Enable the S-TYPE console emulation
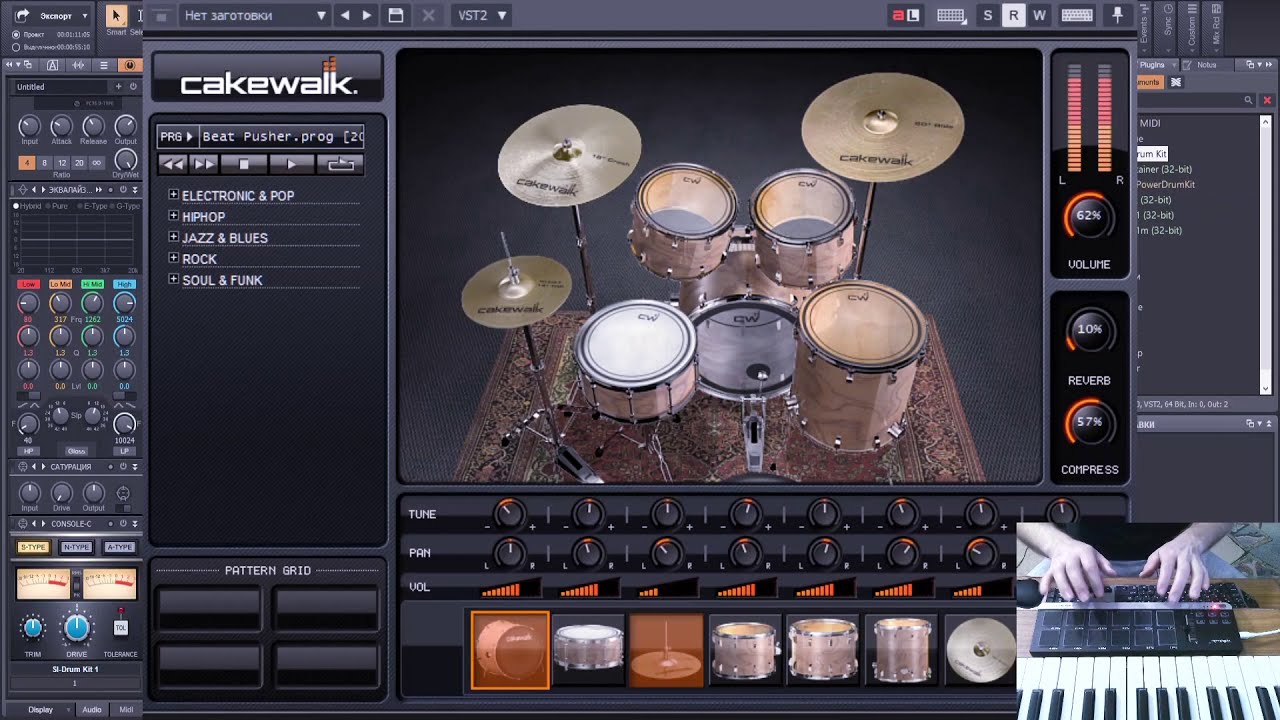The height and width of the screenshot is (720, 1280). pyautogui.click(x=33, y=547)
